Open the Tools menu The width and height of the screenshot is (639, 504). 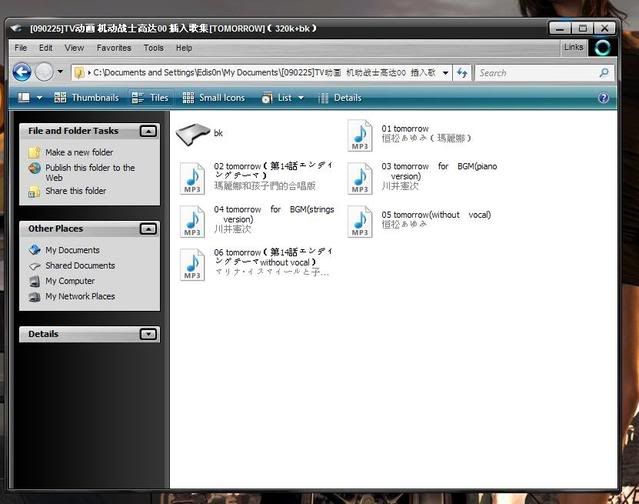pyautogui.click(x=153, y=47)
